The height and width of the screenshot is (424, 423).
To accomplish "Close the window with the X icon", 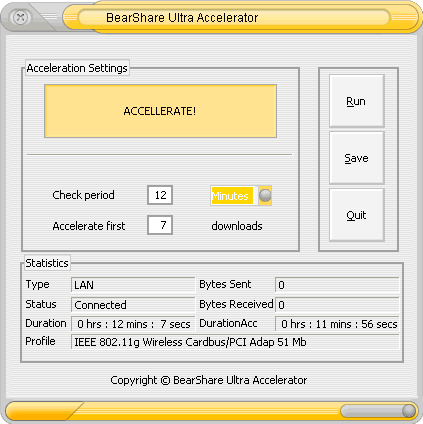I will click(20, 17).
